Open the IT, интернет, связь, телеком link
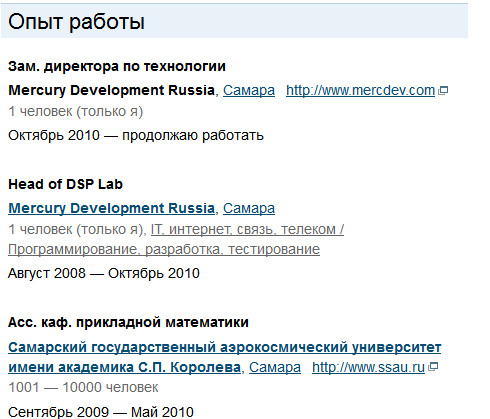The width and height of the screenshot is (490, 419). [247, 229]
